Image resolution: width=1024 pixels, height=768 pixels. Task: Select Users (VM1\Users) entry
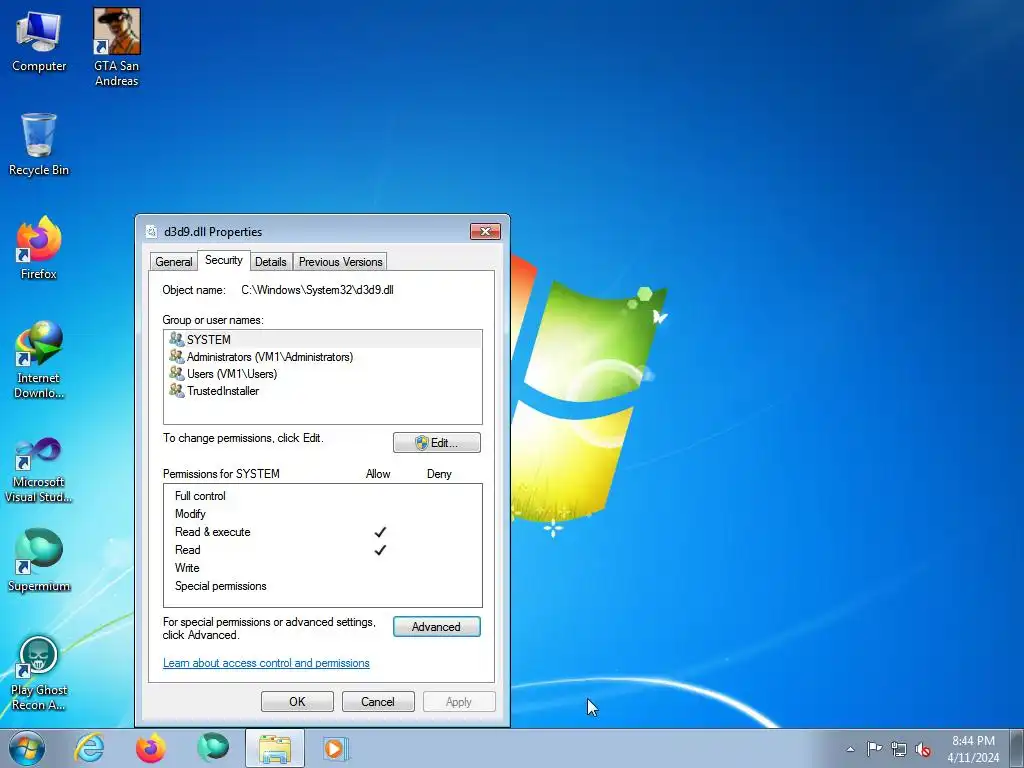[x=323, y=374]
